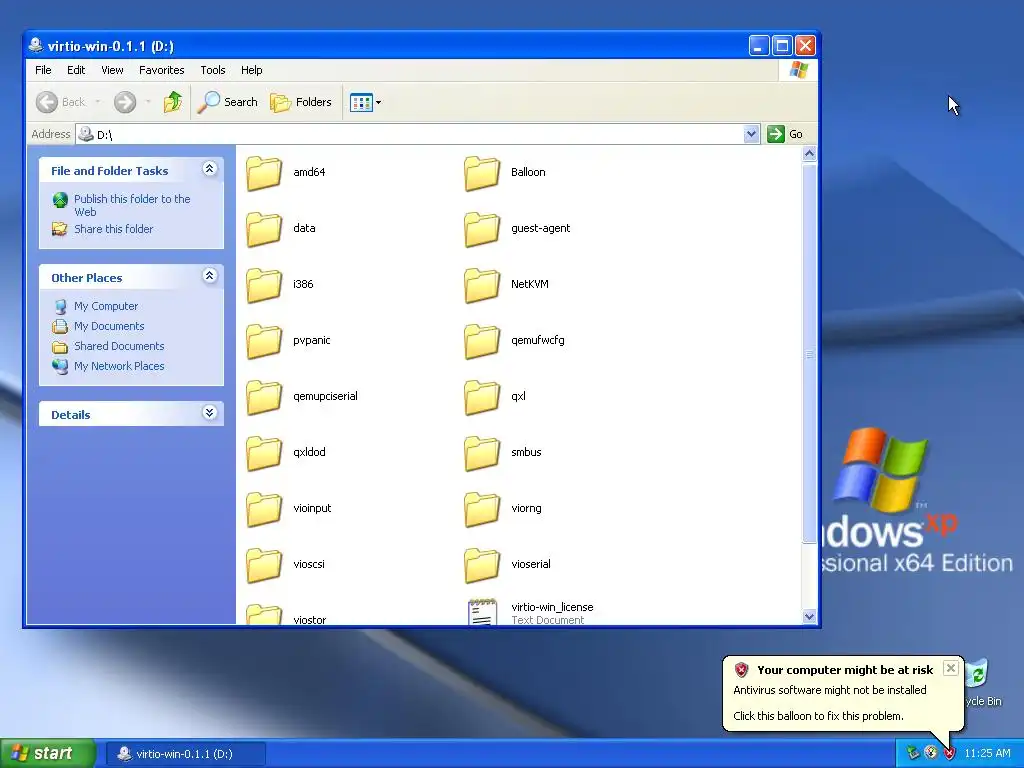Click 'Click this balloon to fix this problem.' text
This screenshot has width=1024, height=768.
click(x=818, y=716)
